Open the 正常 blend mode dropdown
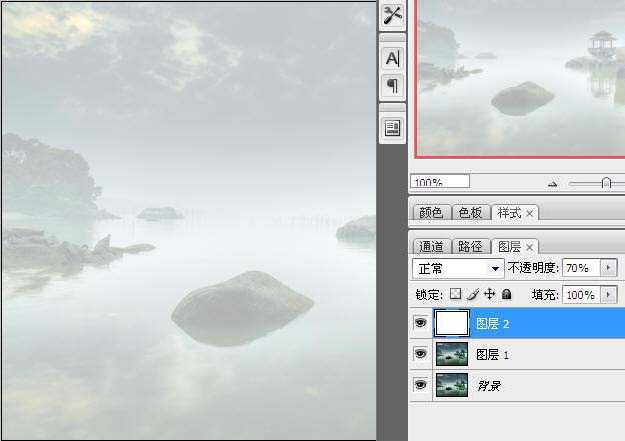This screenshot has height=441, width=625. [458, 268]
